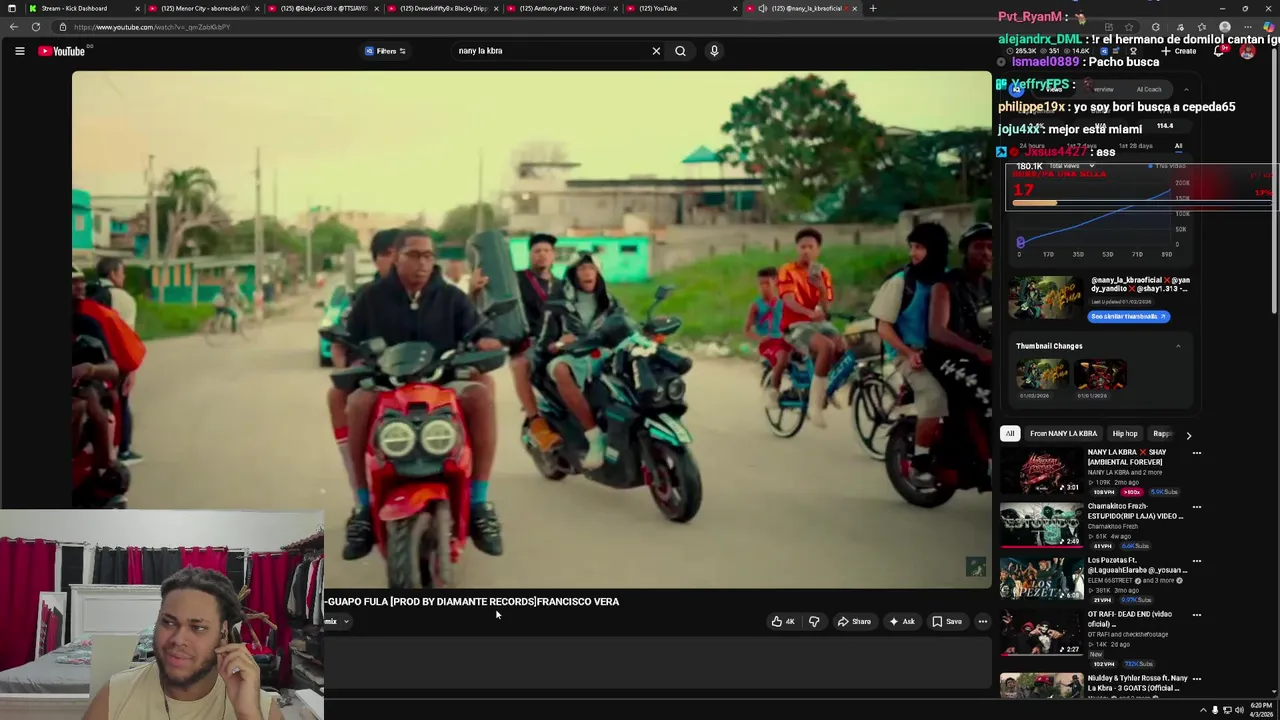
Task: Like the video with thumbs up
Action: tap(782, 622)
